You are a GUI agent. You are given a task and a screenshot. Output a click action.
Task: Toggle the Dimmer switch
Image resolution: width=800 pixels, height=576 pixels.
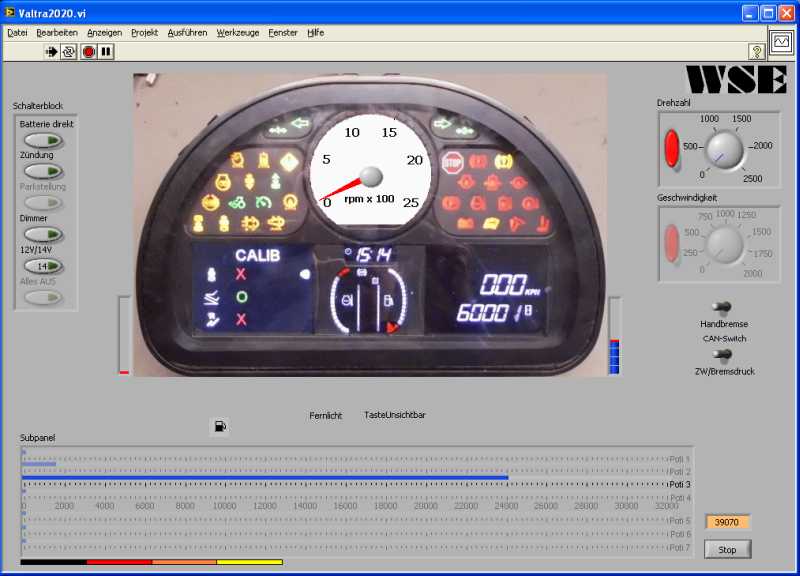(44, 235)
